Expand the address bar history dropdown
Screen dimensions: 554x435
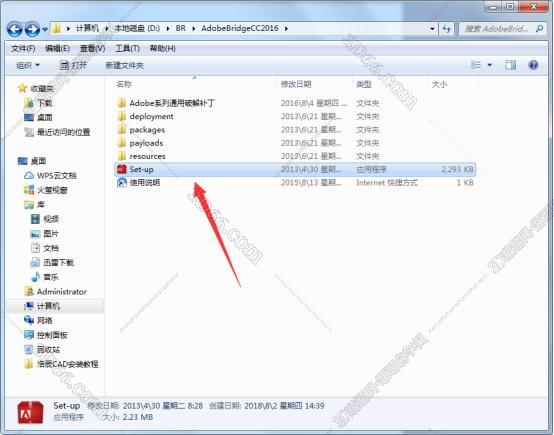point(432,29)
